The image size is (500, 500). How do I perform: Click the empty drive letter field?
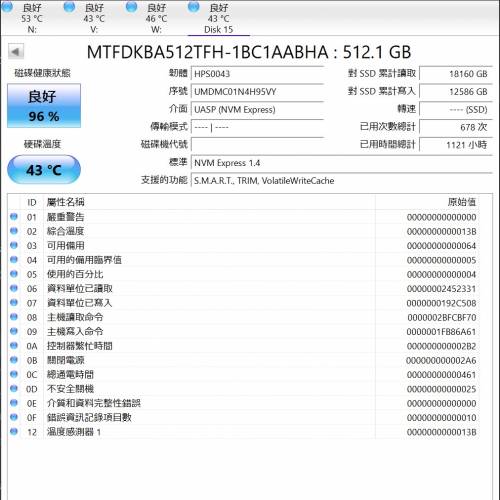point(257,145)
